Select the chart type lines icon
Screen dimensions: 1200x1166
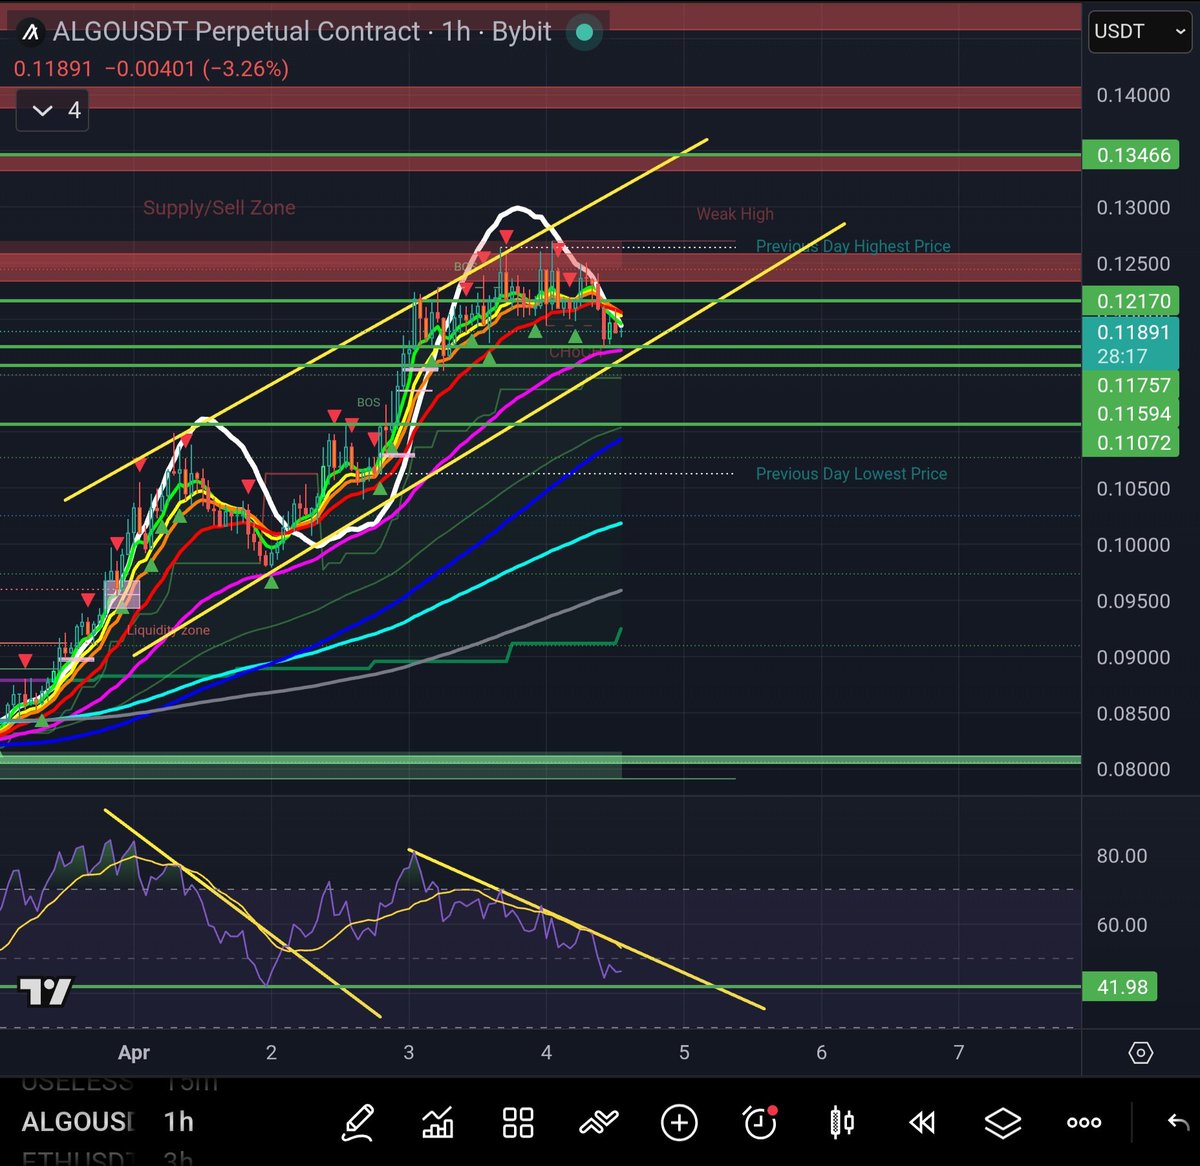tap(599, 1123)
